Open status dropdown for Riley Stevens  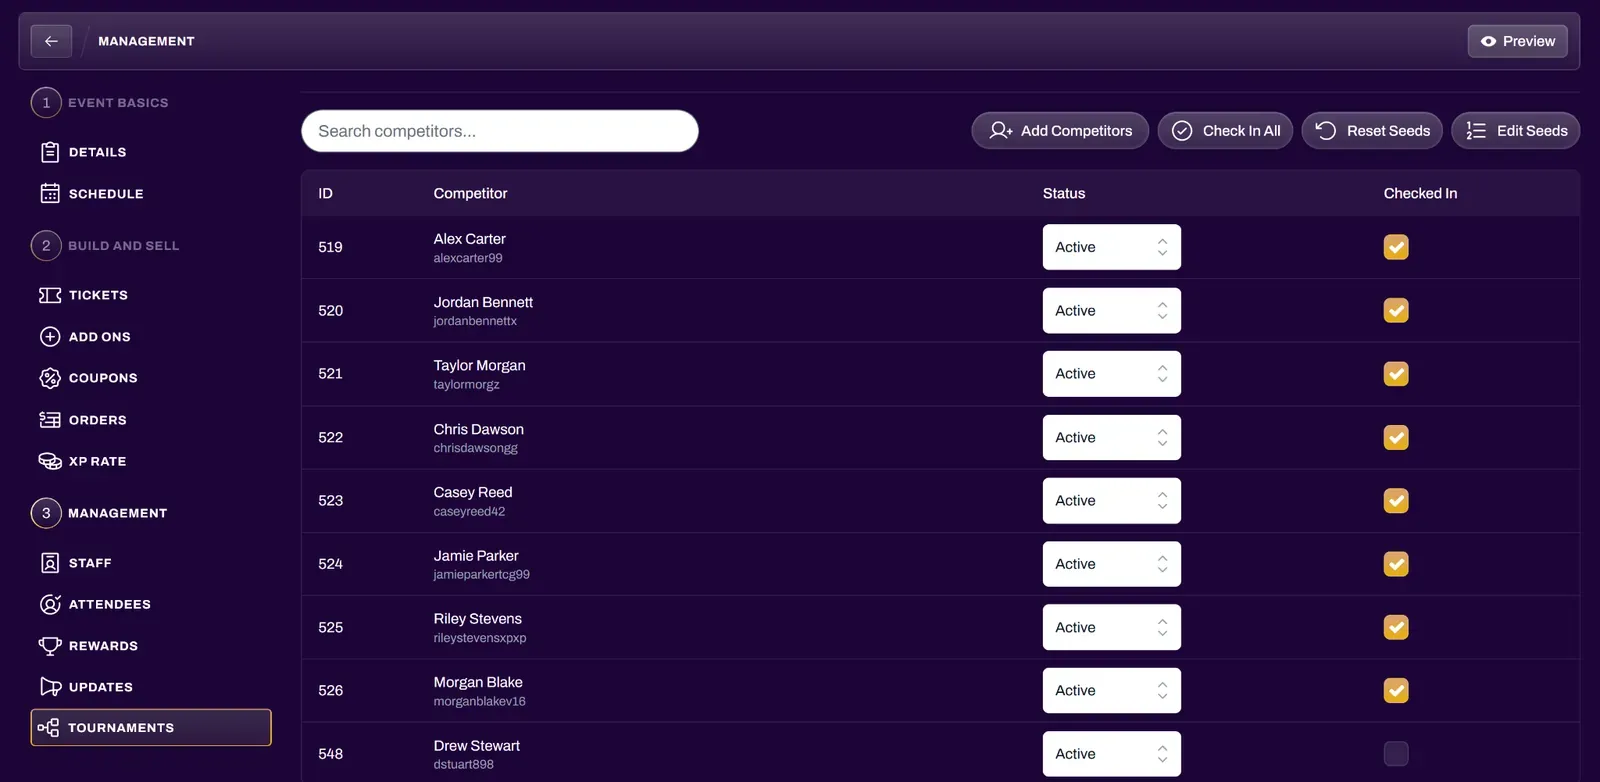[1112, 627]
